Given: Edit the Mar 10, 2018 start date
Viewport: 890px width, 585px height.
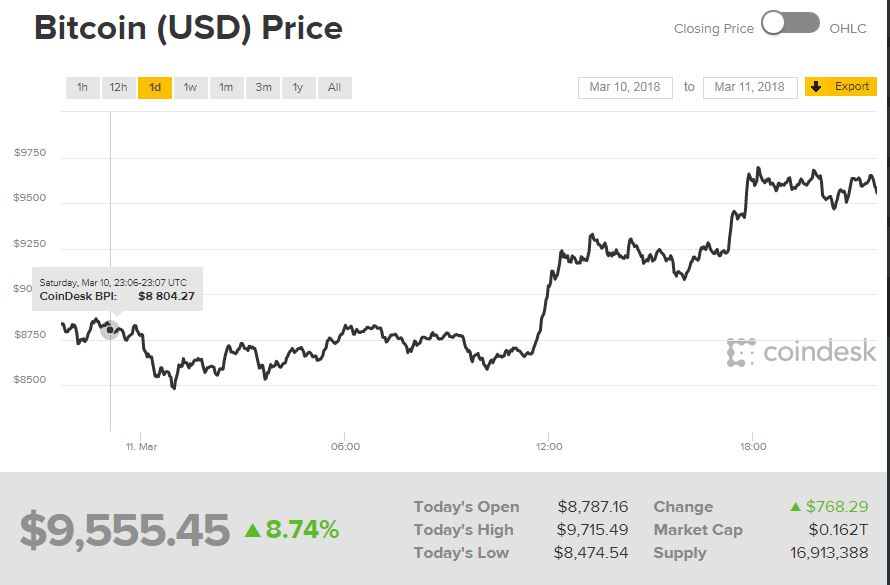Looking at the screenshot, I should 625,87.
